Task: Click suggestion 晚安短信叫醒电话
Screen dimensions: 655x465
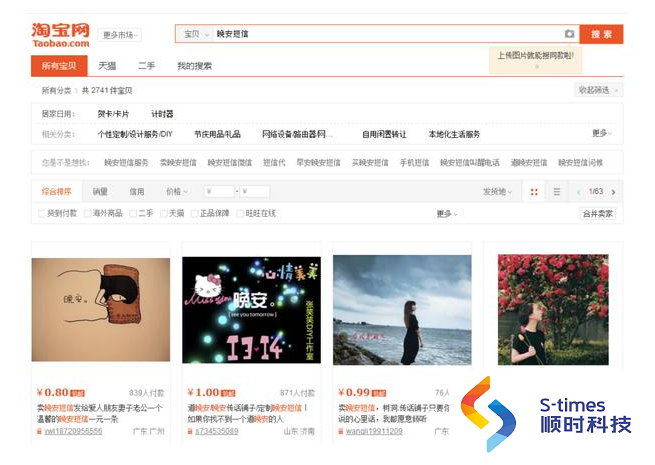Action: pyautogui.click(x=470, y=163)
